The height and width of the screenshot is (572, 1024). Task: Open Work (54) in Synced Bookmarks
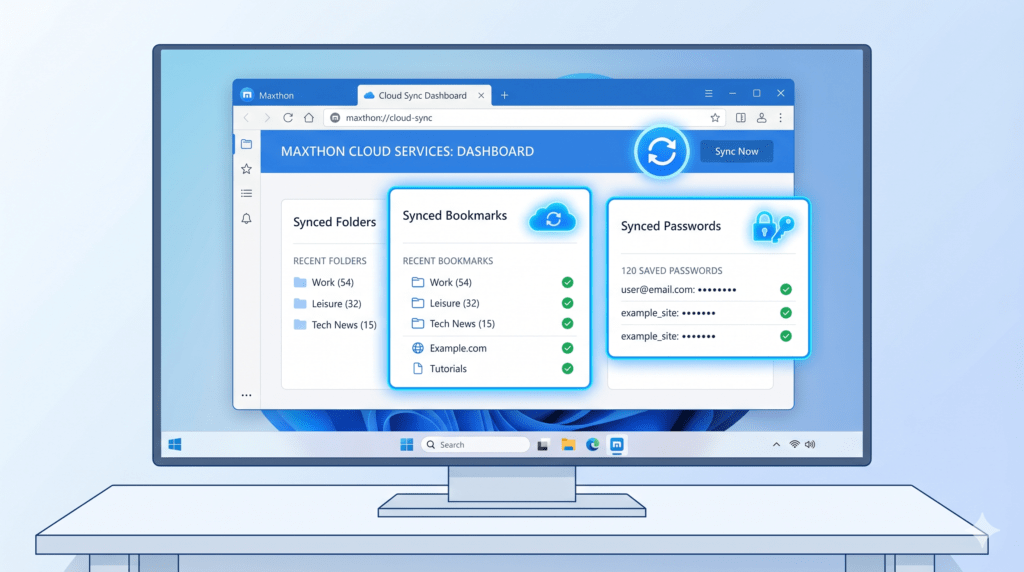[441, 282]
